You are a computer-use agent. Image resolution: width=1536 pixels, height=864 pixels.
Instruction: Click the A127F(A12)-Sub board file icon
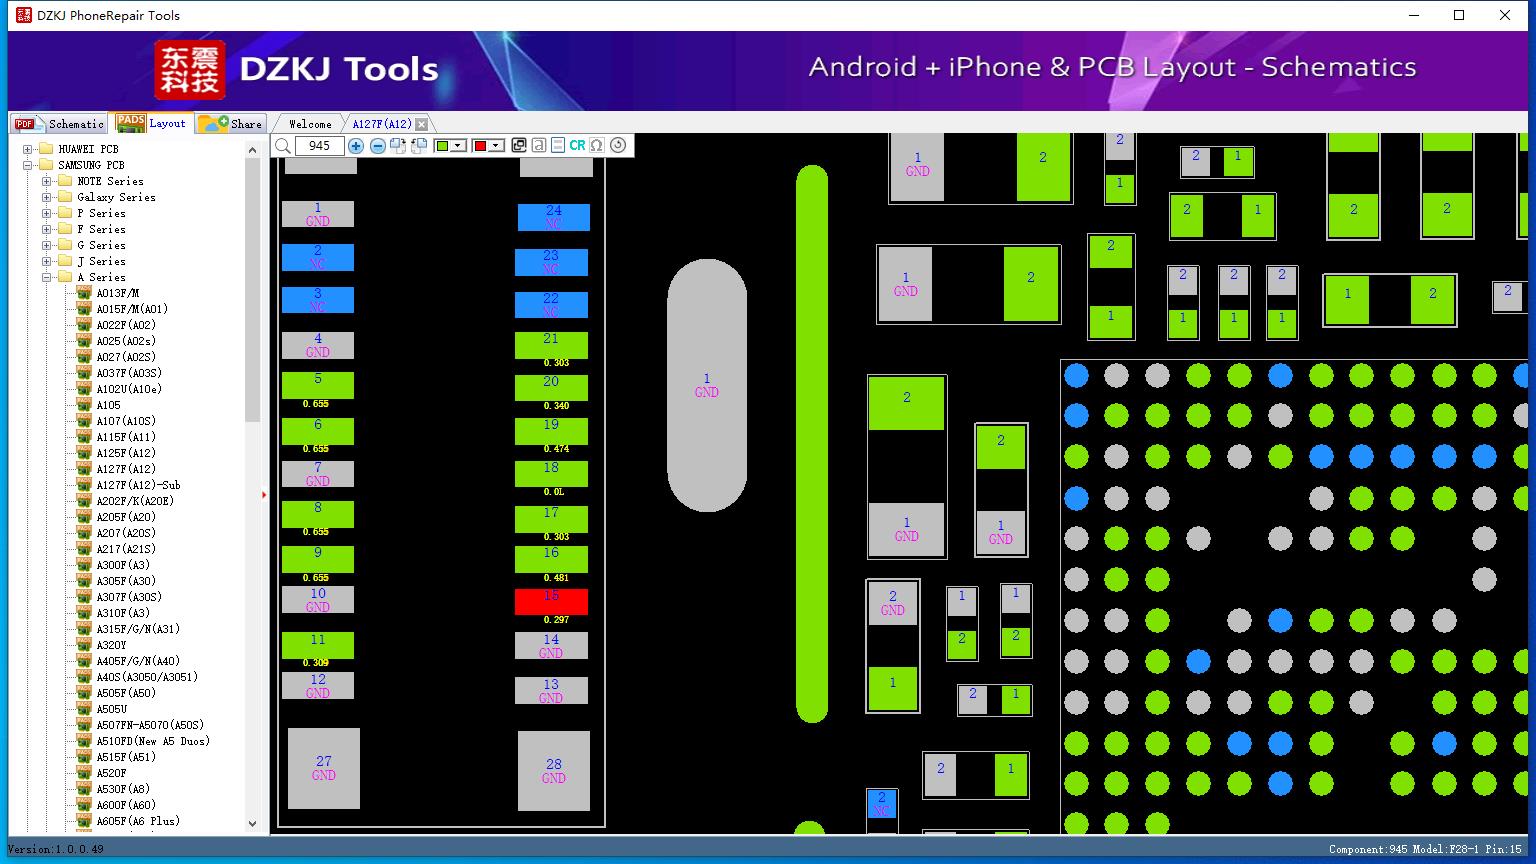pos(84,485)
